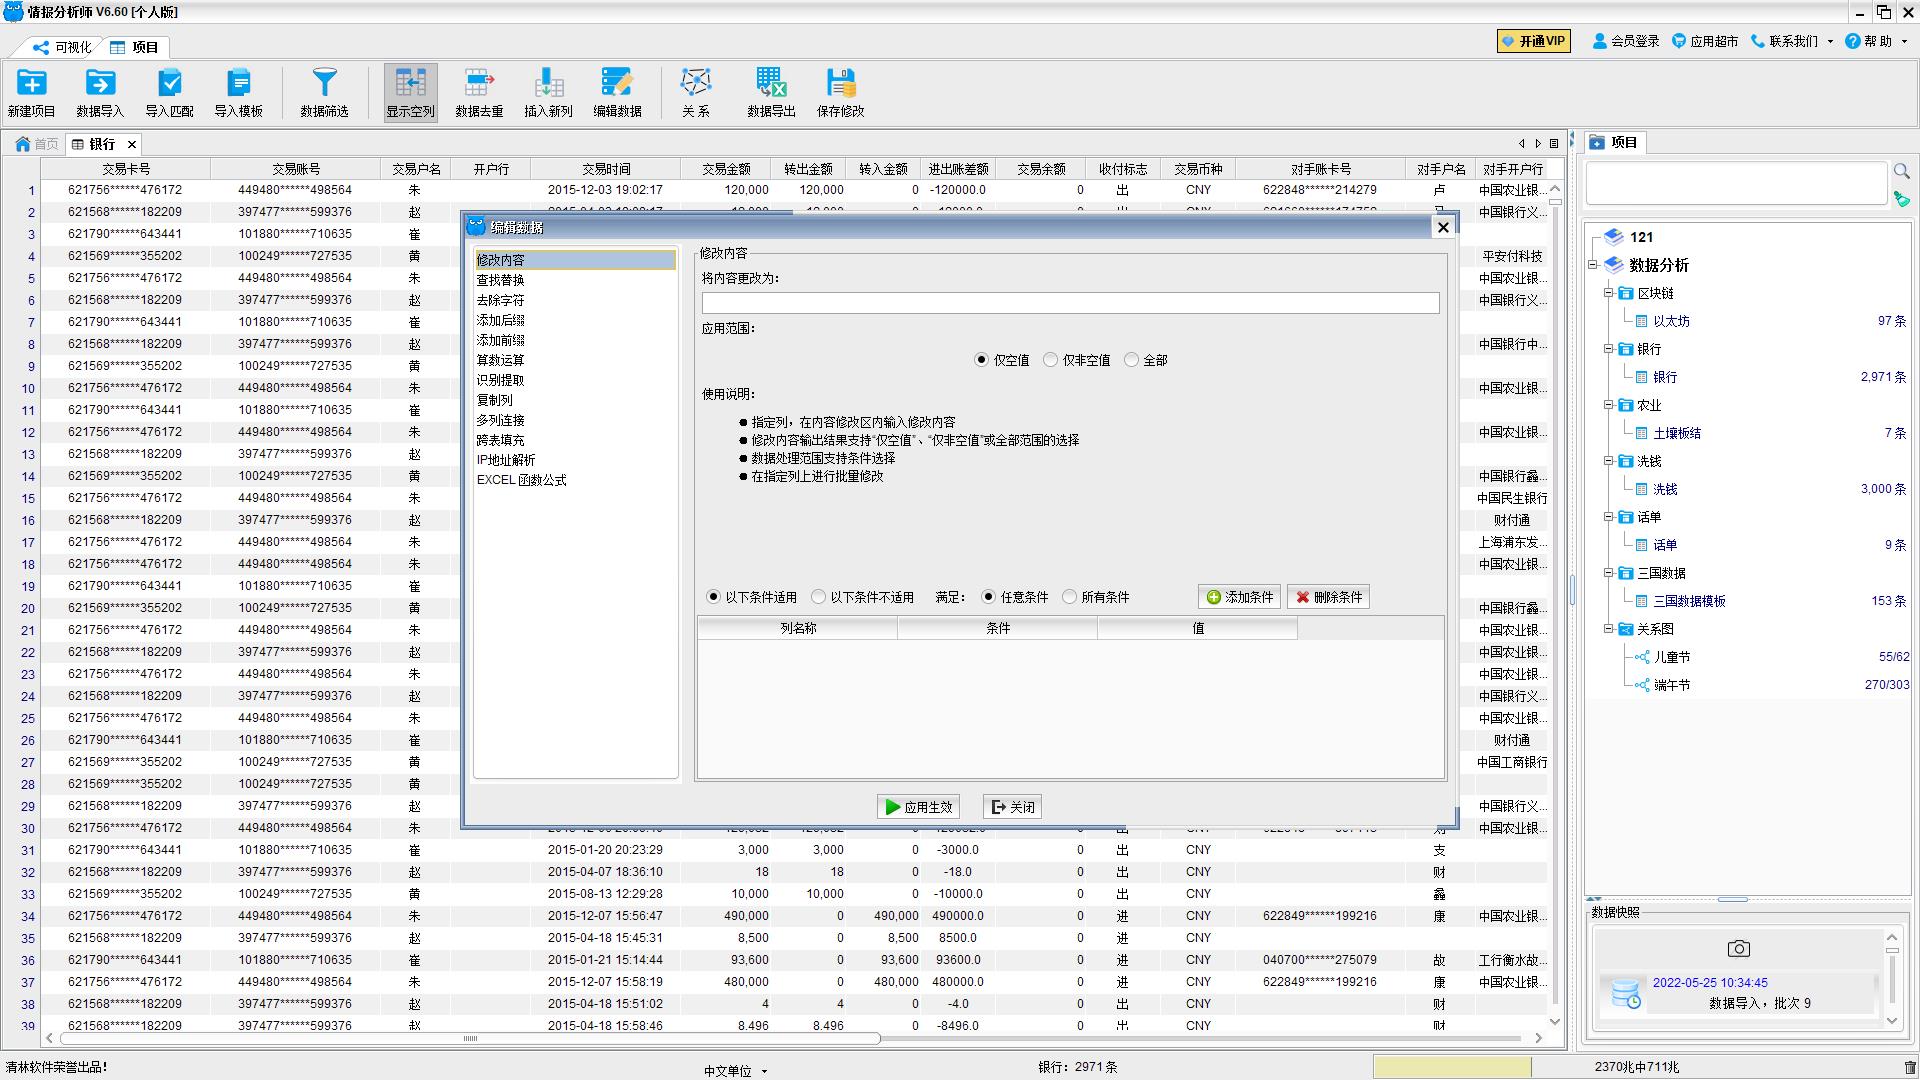Viewport: 1920px width, 1080px height.
Task: Click the 将内容更改为 input field
Action: (1070, 303)
